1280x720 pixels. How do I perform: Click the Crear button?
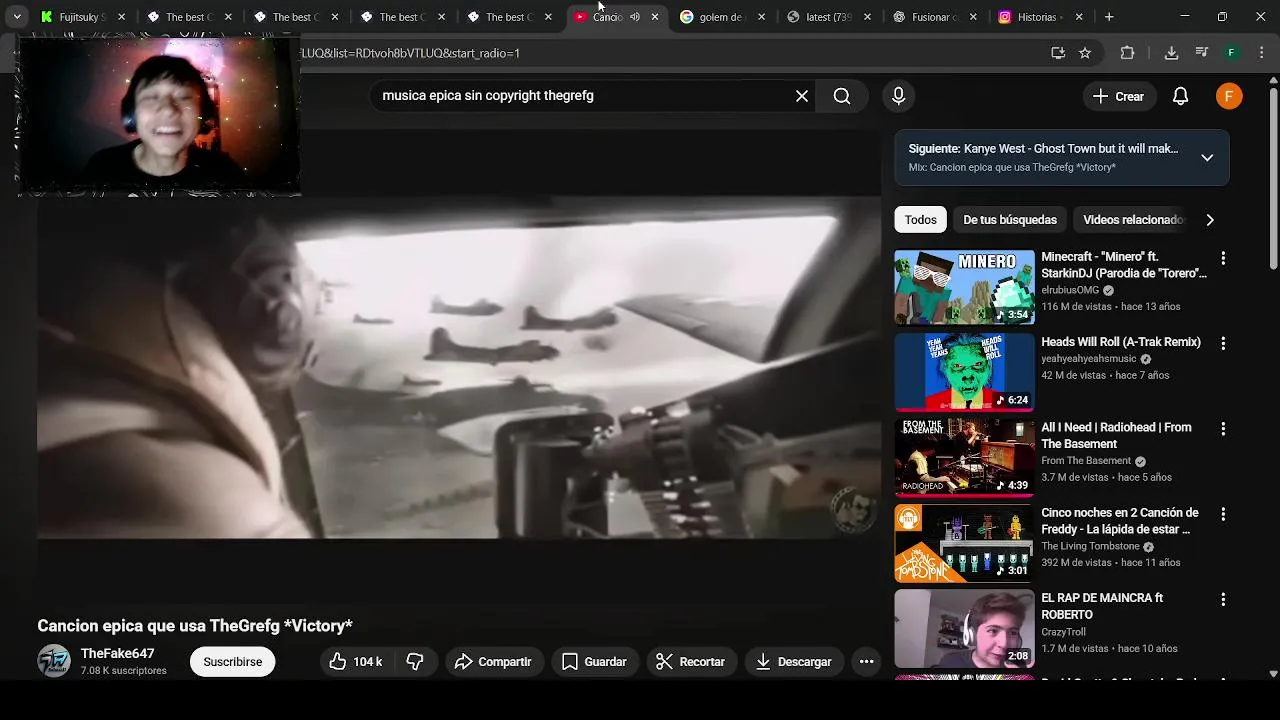(x=1118, y=96)
